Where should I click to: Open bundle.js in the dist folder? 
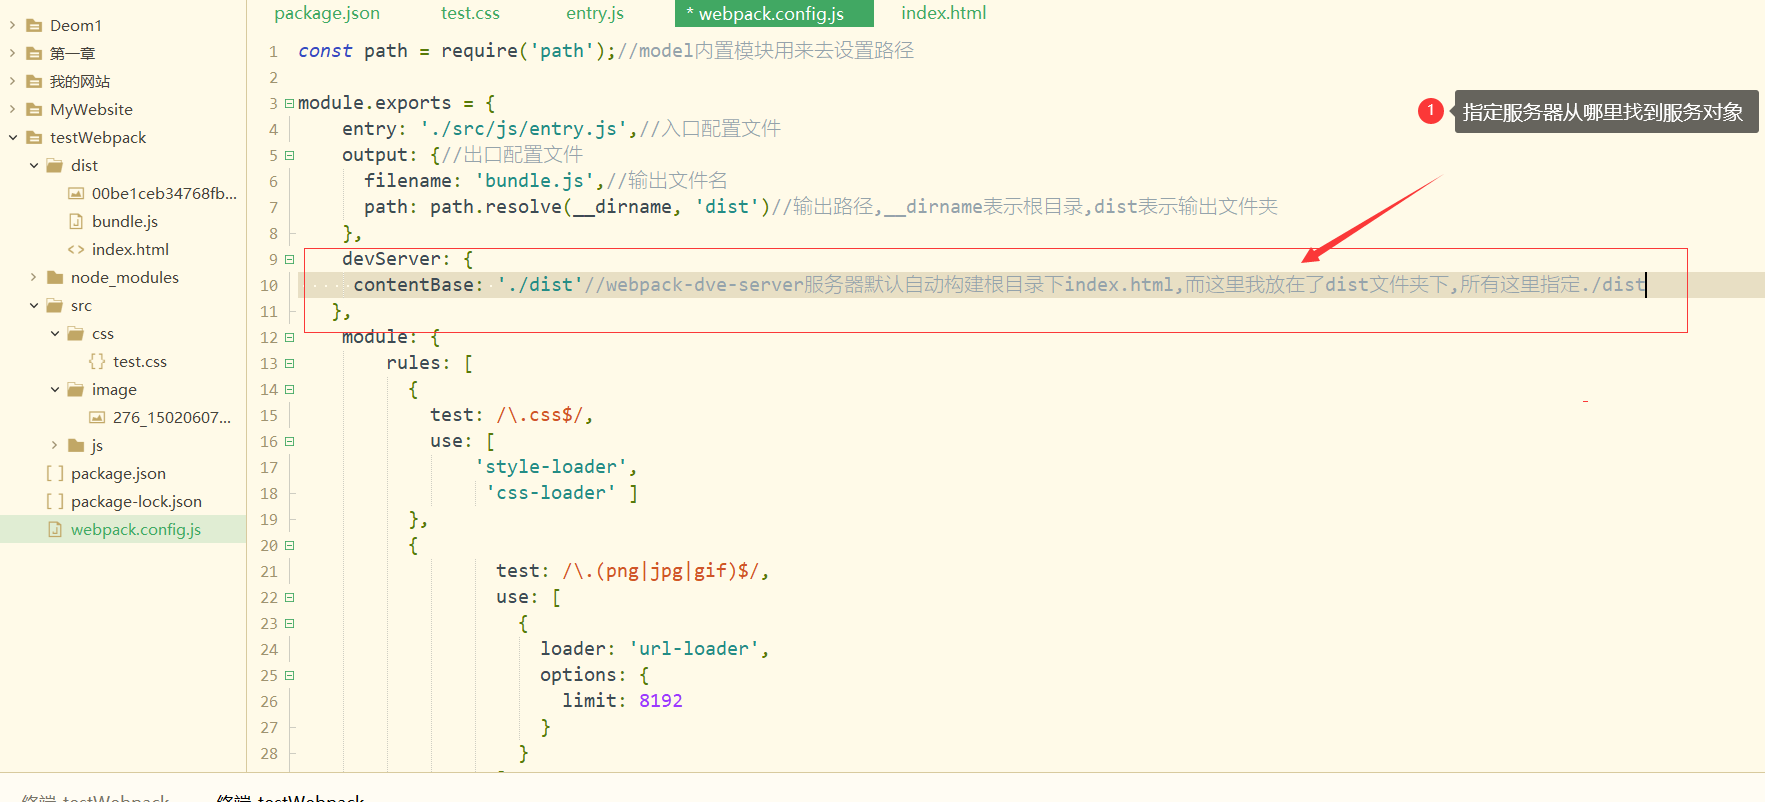(x=123, y=221)
